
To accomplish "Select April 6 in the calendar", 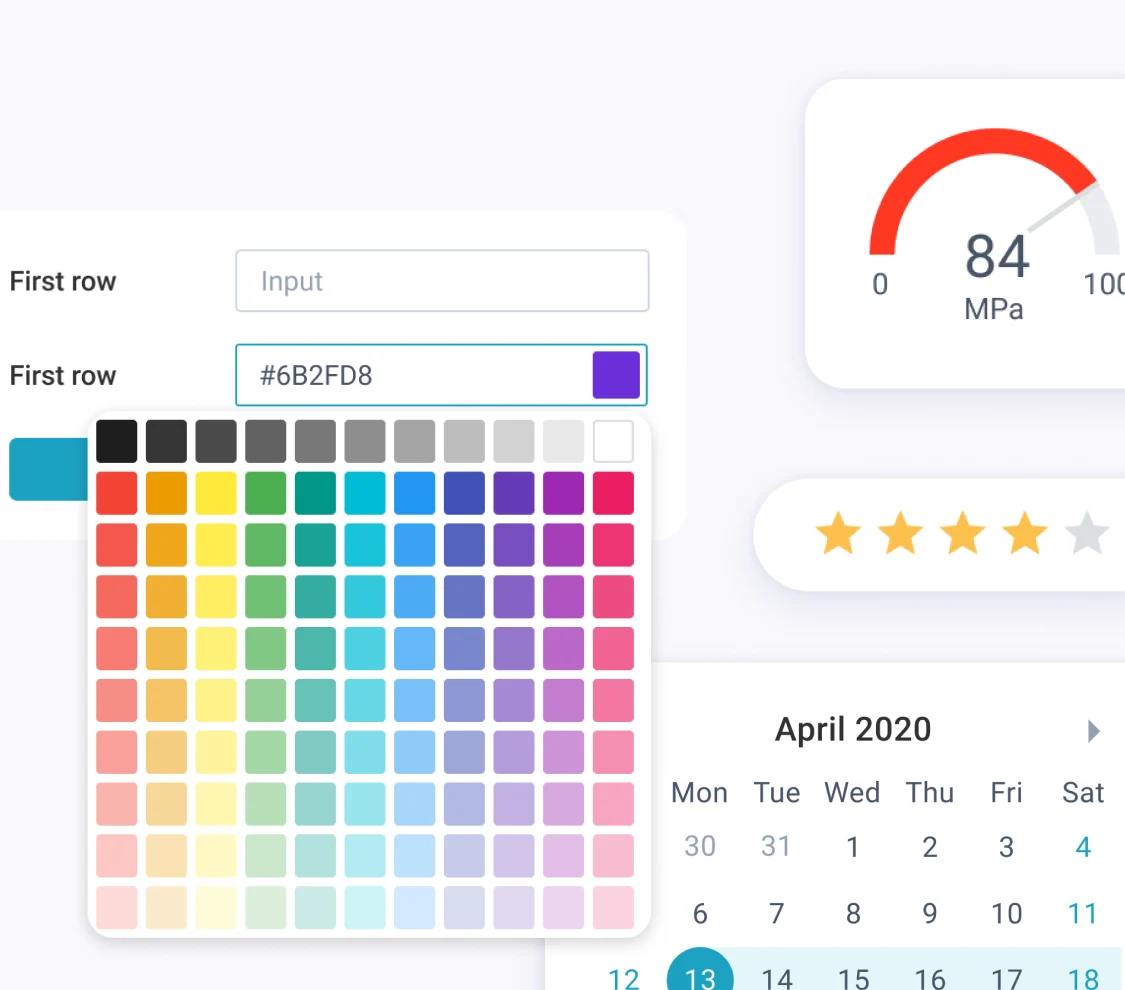I will (x=700, y=914).
